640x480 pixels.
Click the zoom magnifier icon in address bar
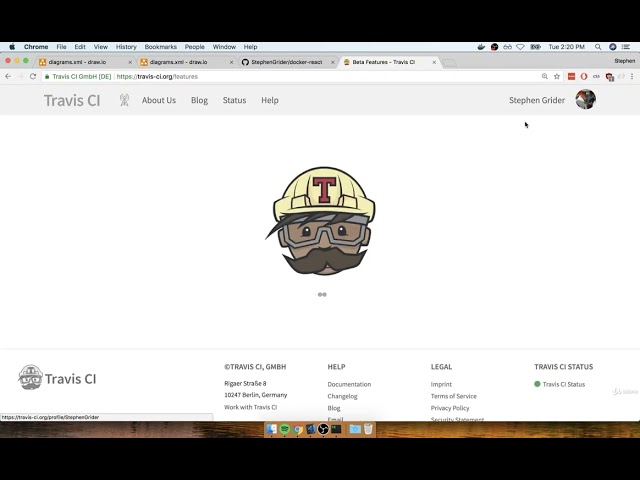tap(544, 76)
